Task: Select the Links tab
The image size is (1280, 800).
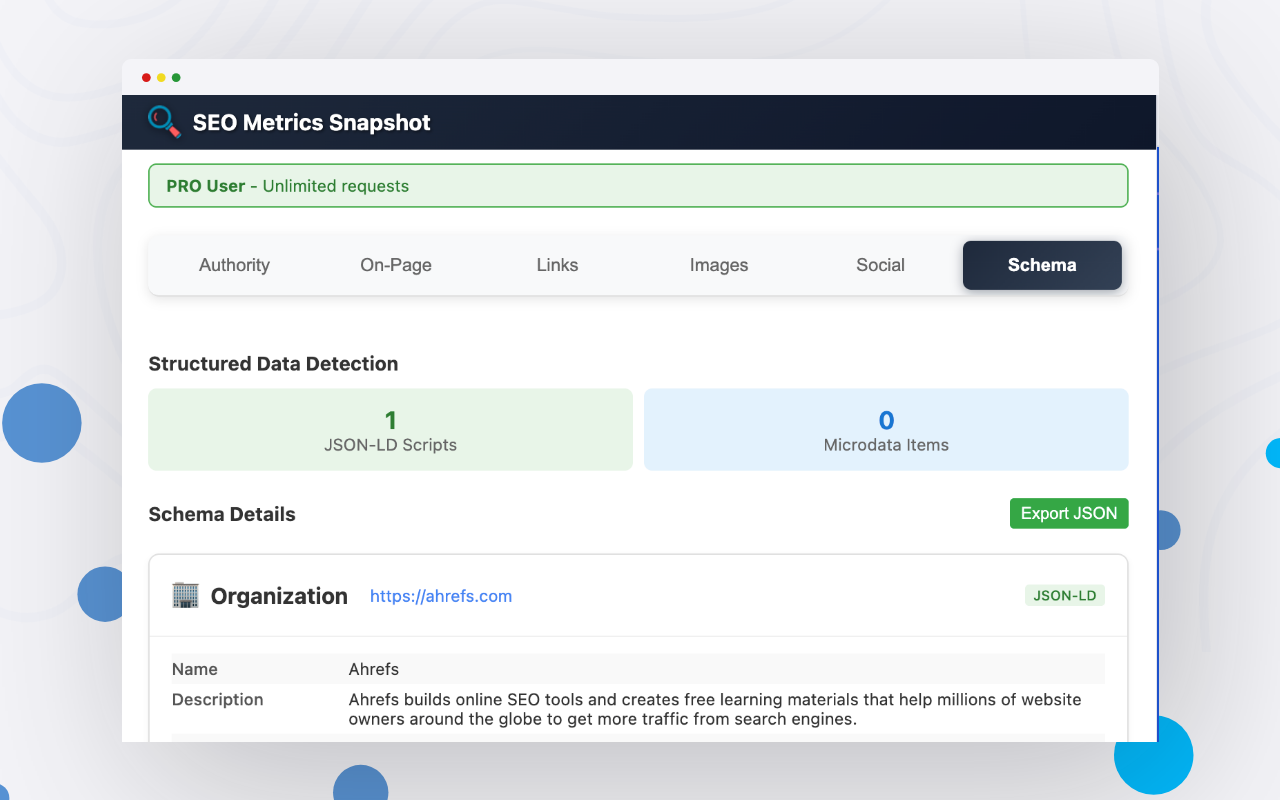Action: (x=557, y=265)
